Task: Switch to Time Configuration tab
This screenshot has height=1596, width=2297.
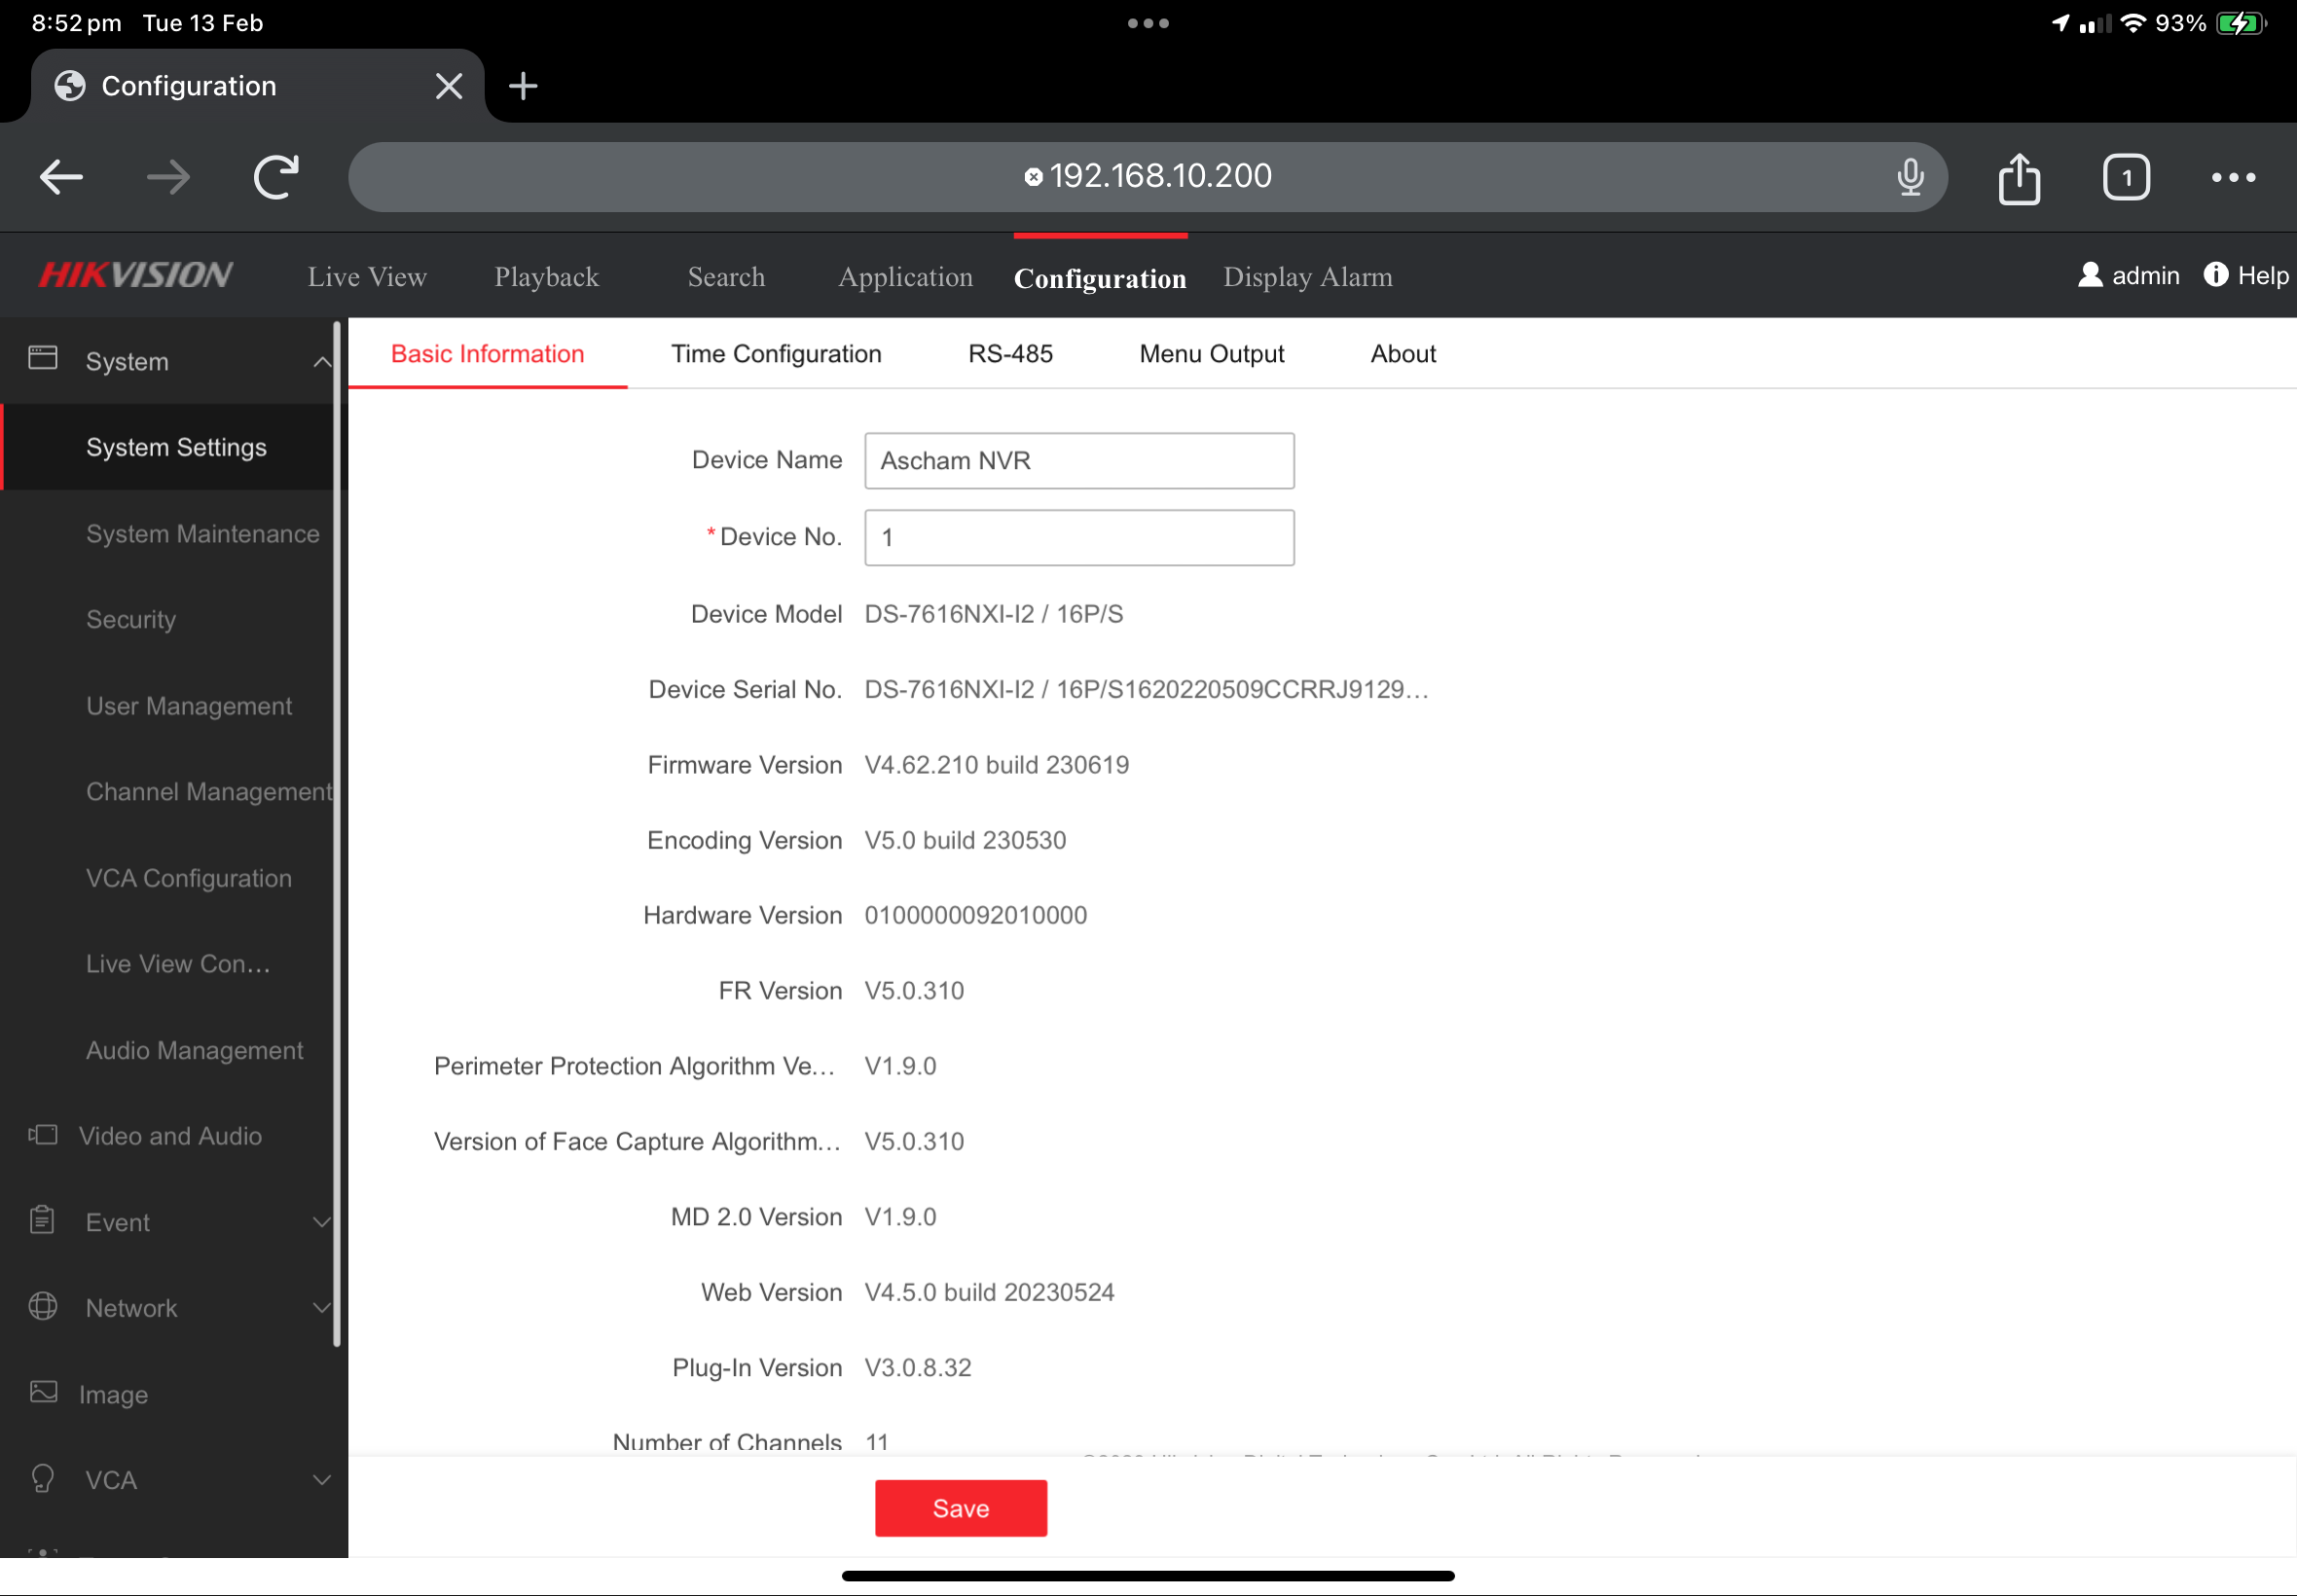Action: [776, 354]
